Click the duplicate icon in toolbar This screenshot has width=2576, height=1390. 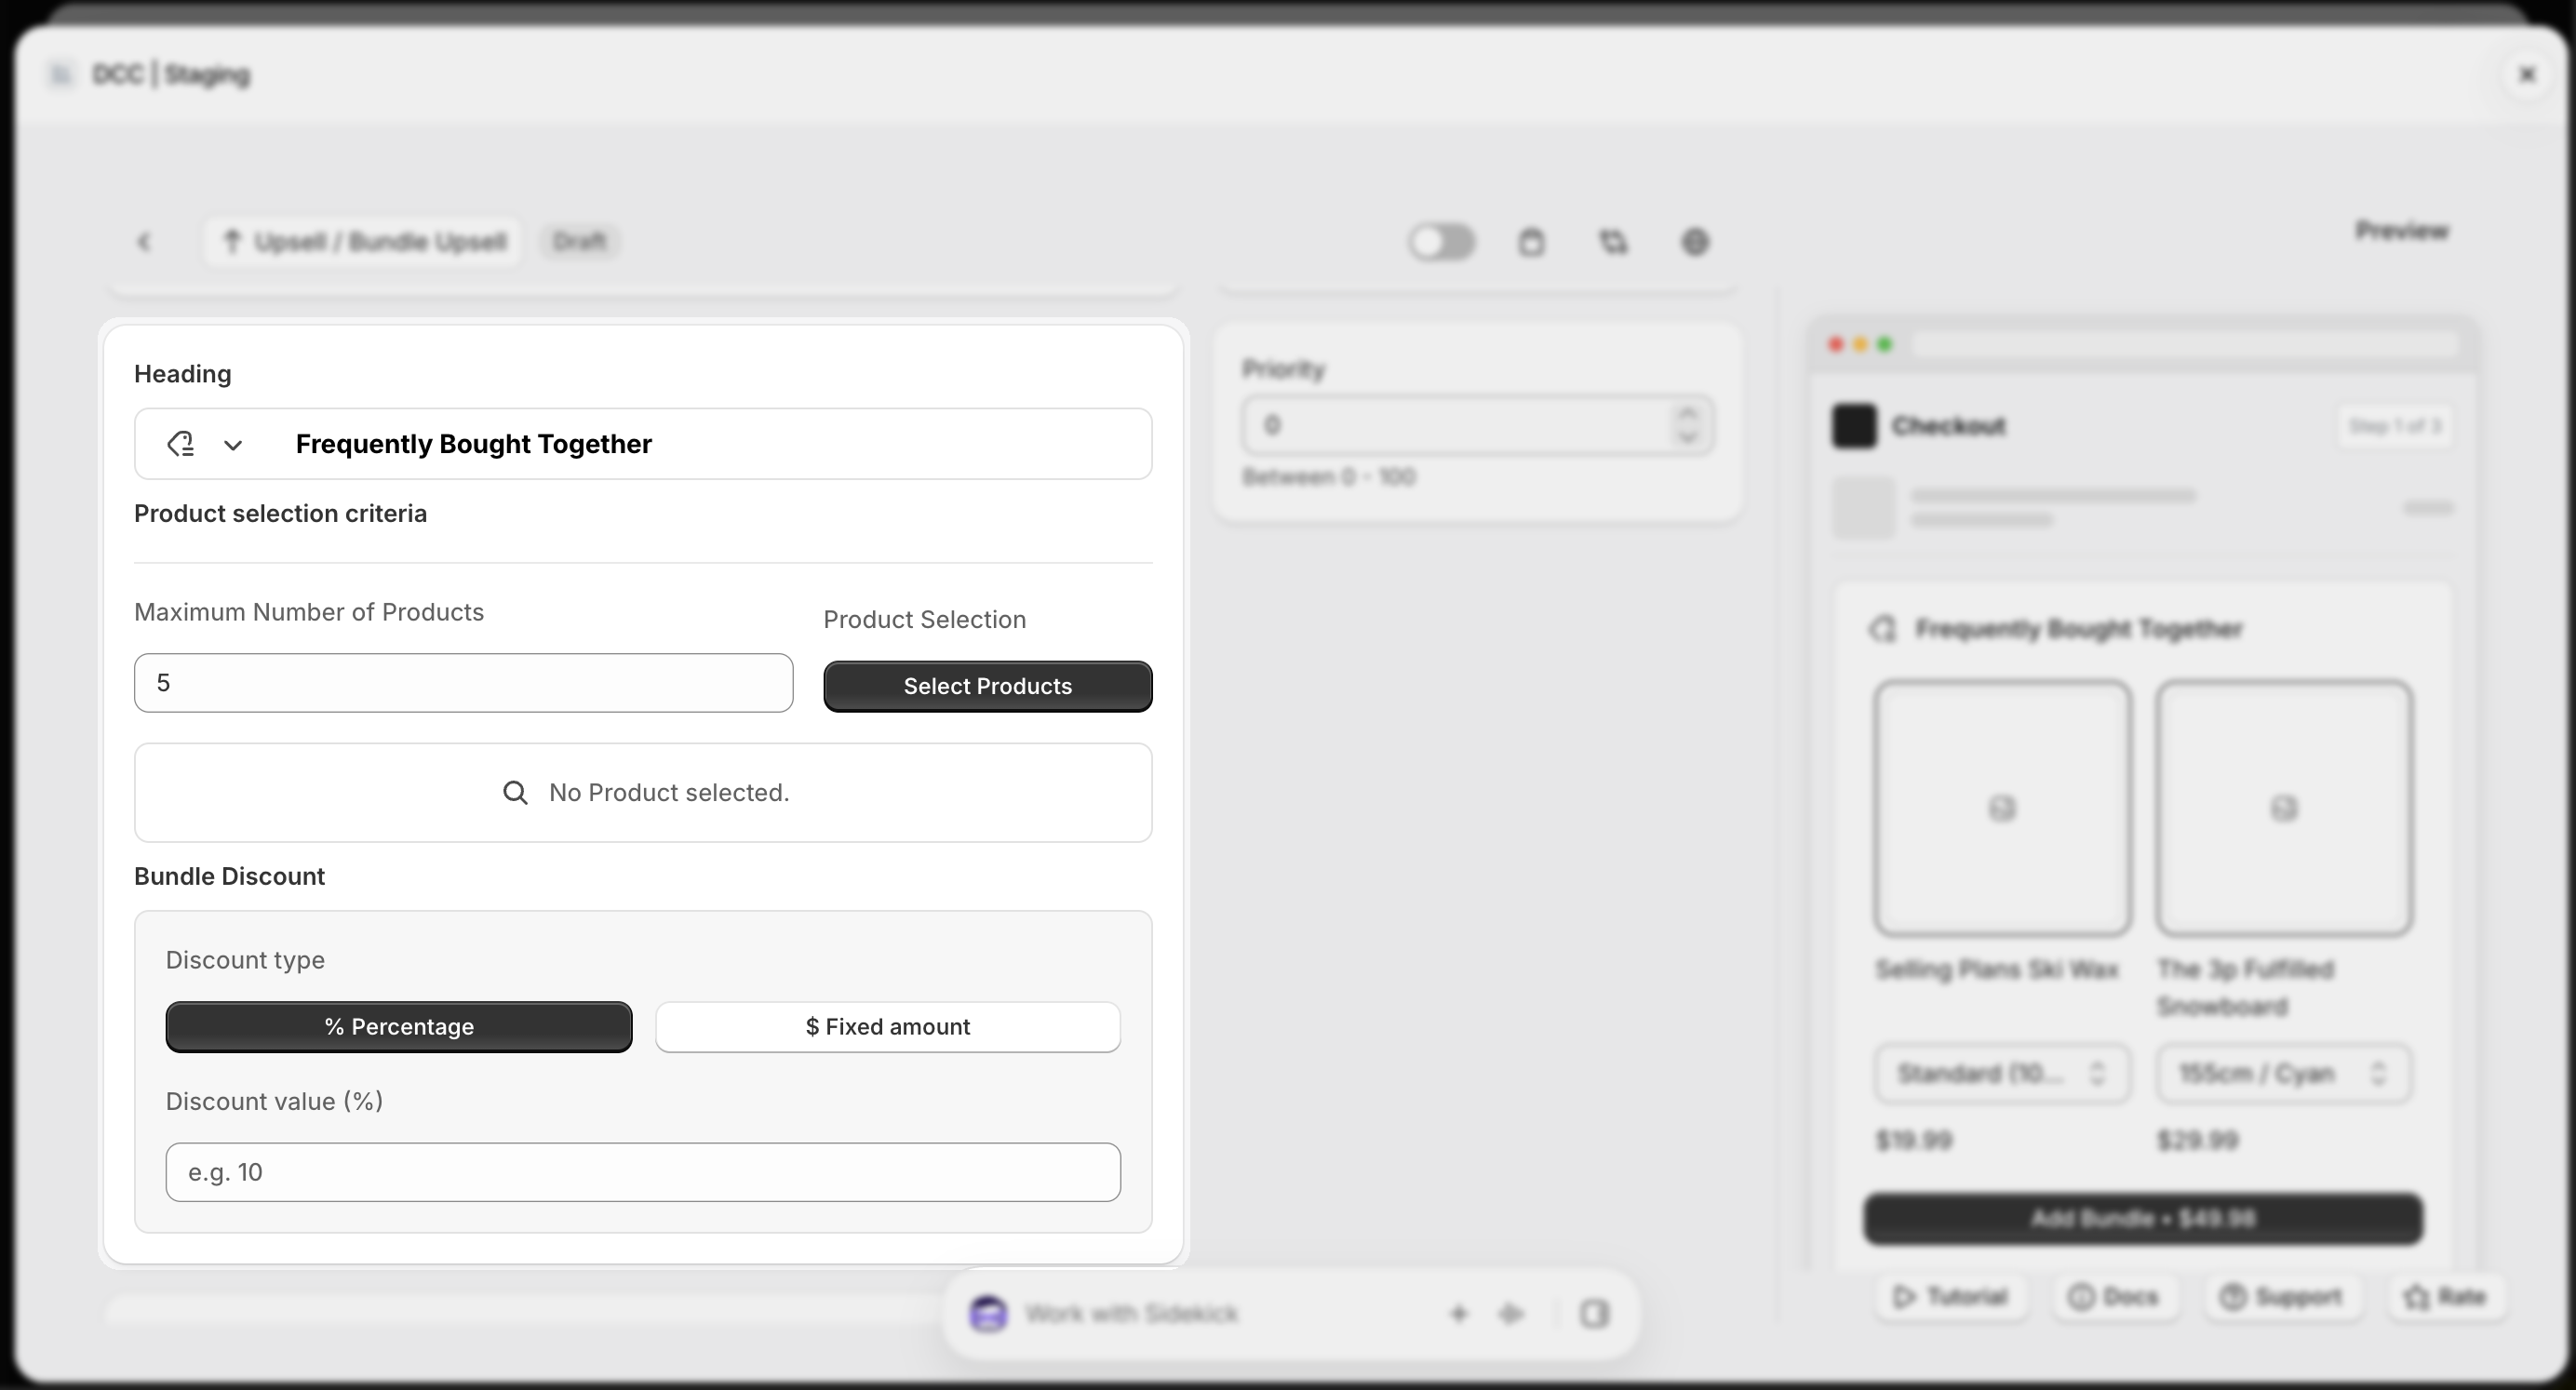click(1613, 242)
